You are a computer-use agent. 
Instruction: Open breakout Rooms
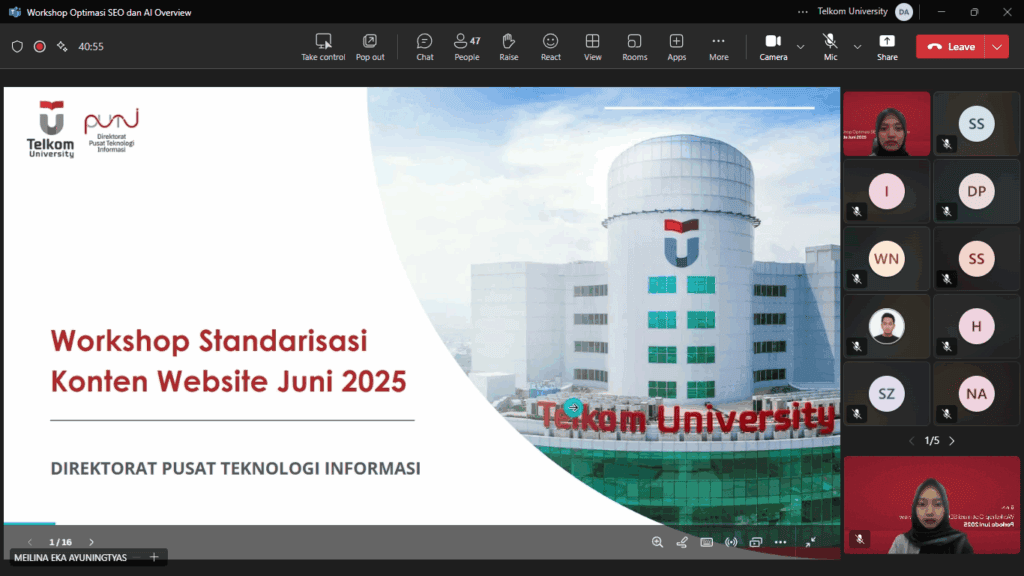[635, 47]
